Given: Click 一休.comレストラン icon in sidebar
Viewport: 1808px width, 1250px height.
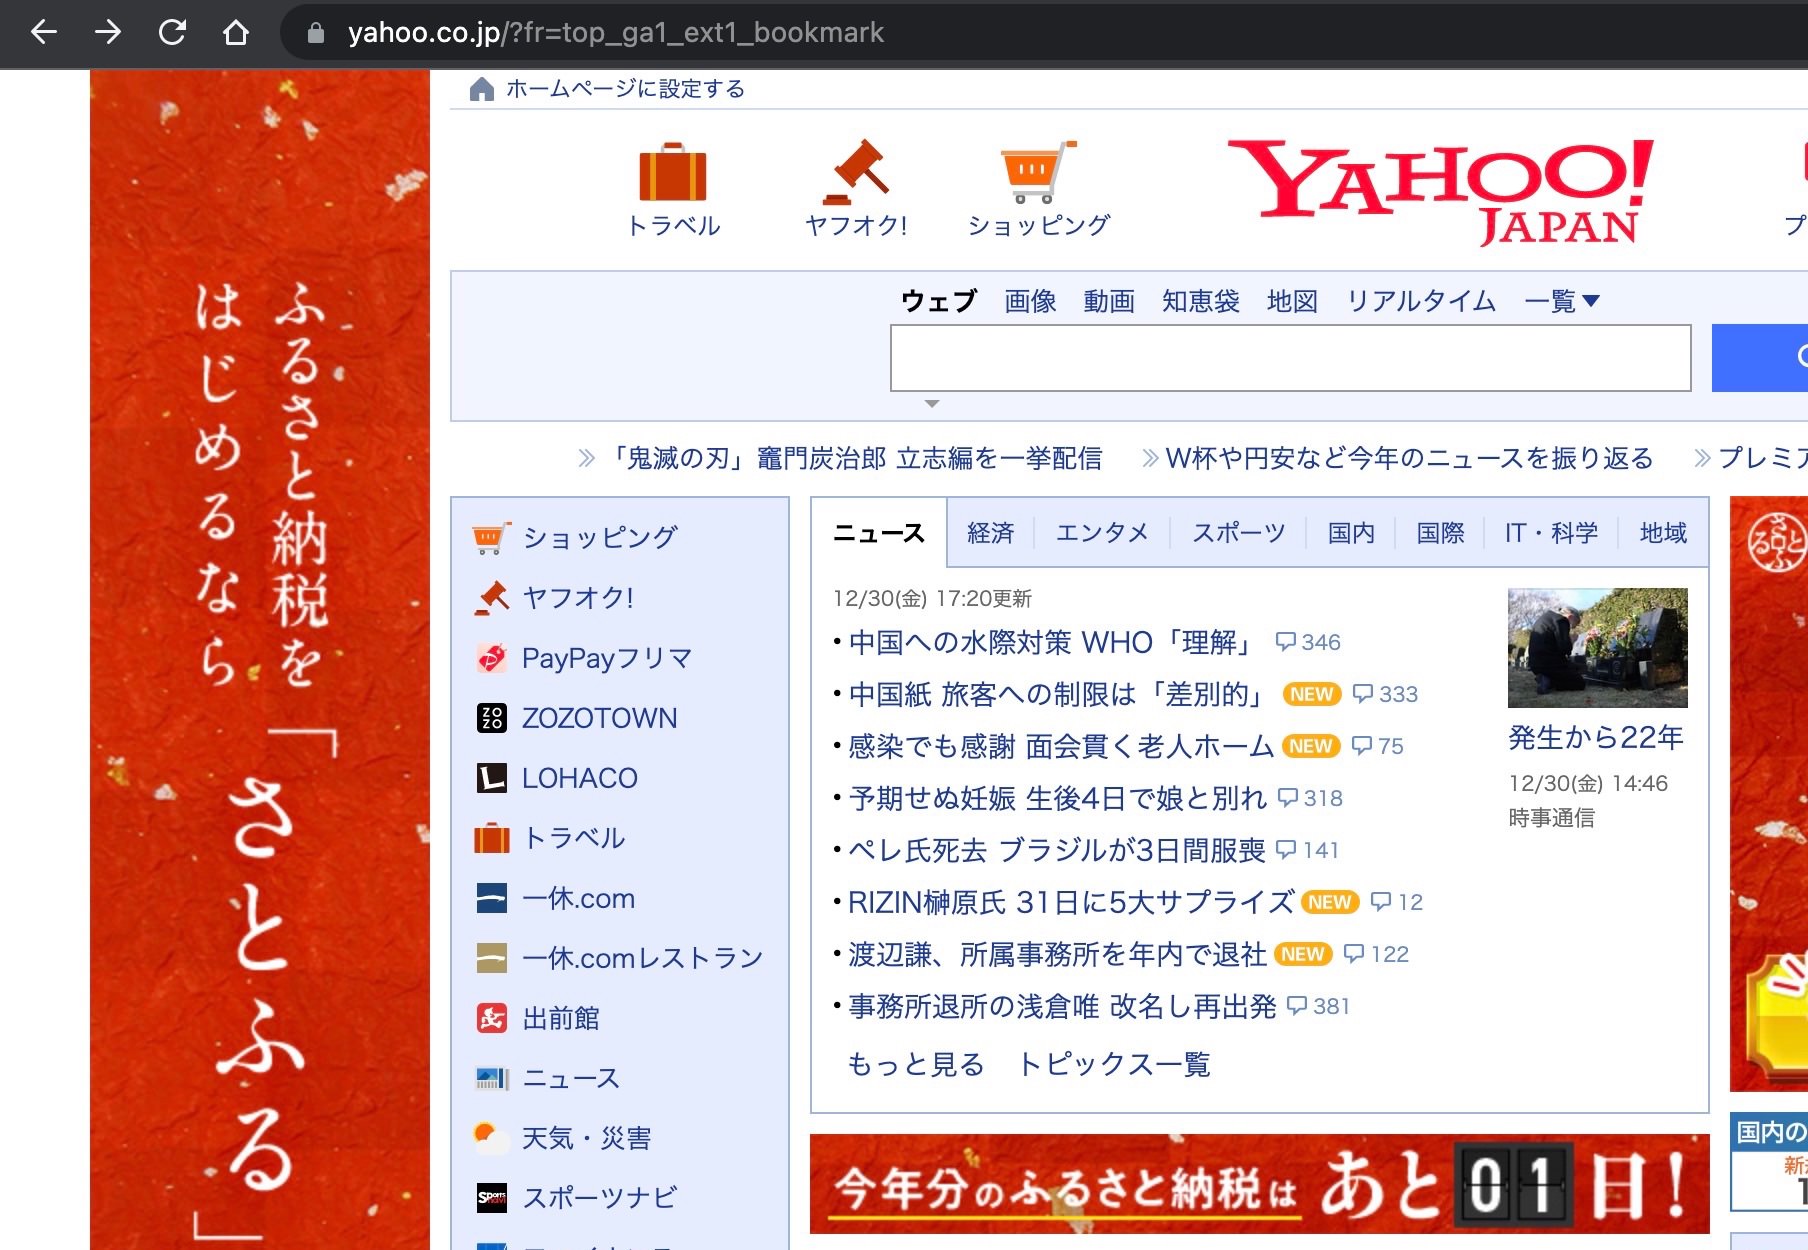Looking at the screenshot, I should point(491,958).
